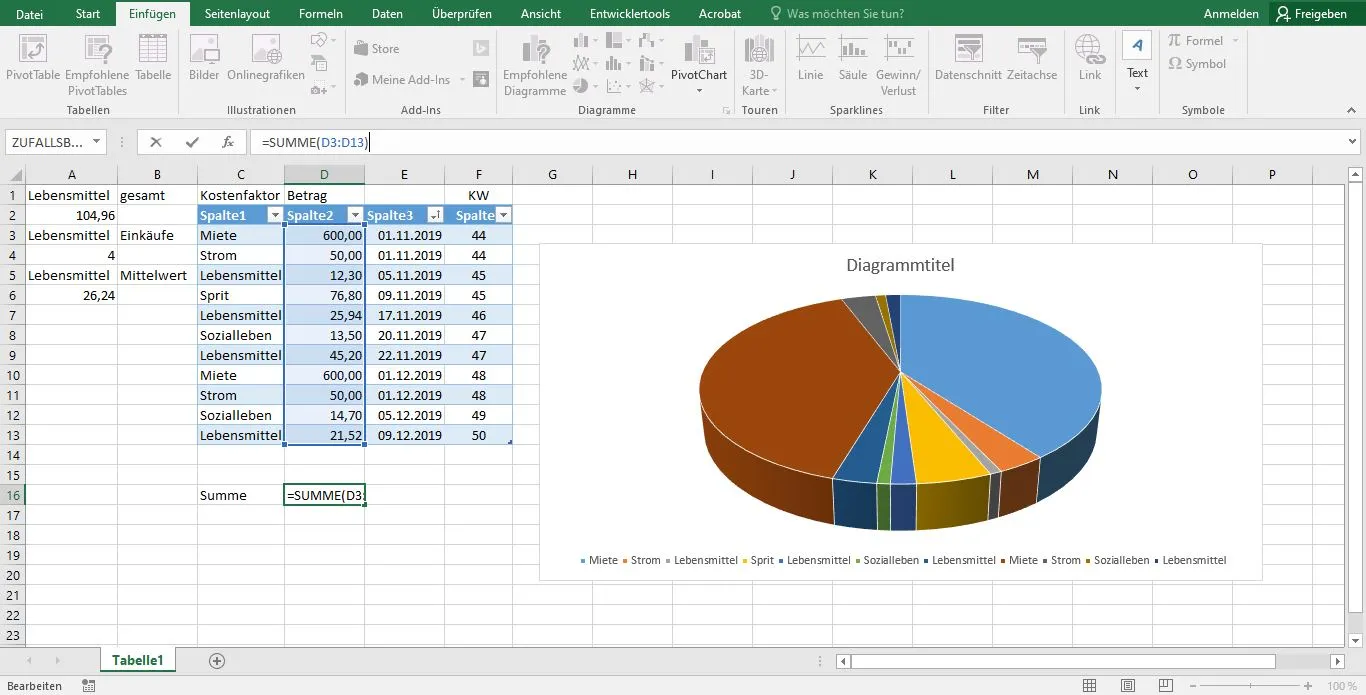Expand the Text dropdown in Symbole group
1366x695 pixels.
pyautogui.click(x=1137, y=86)
